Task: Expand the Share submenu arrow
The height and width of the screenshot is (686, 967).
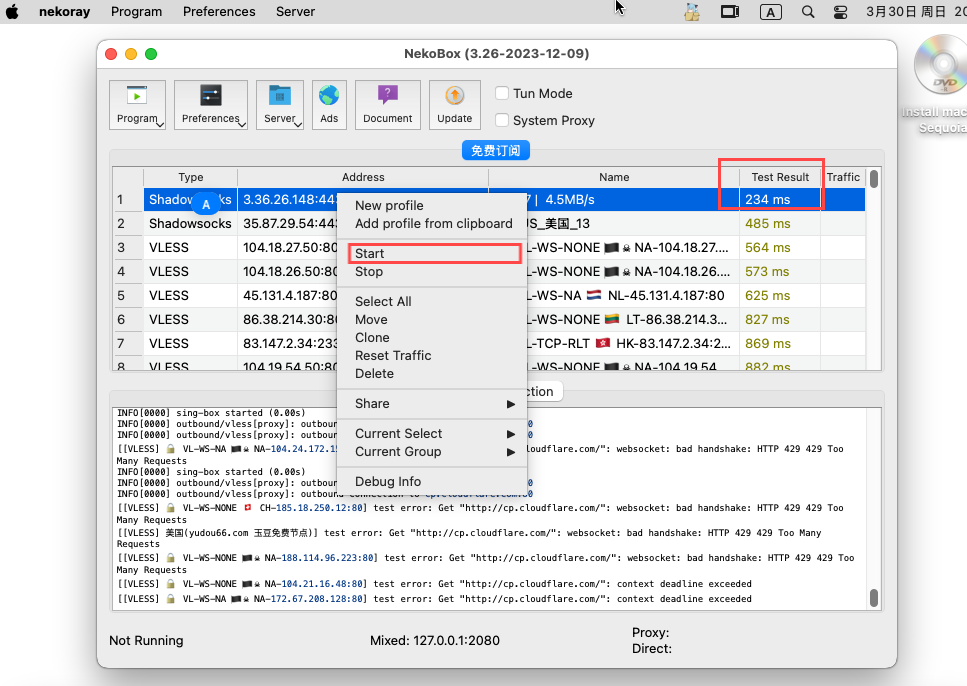Action: (511, 404)
